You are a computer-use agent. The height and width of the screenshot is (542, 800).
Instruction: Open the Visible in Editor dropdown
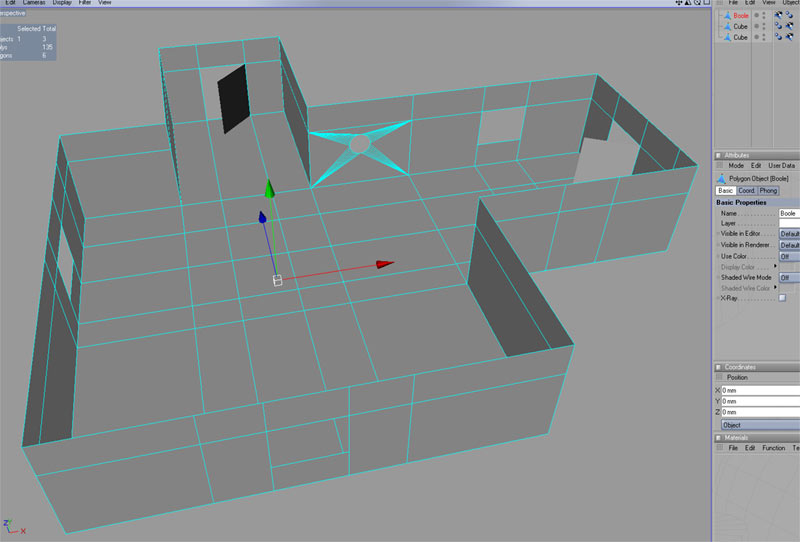tap(789, 234)
